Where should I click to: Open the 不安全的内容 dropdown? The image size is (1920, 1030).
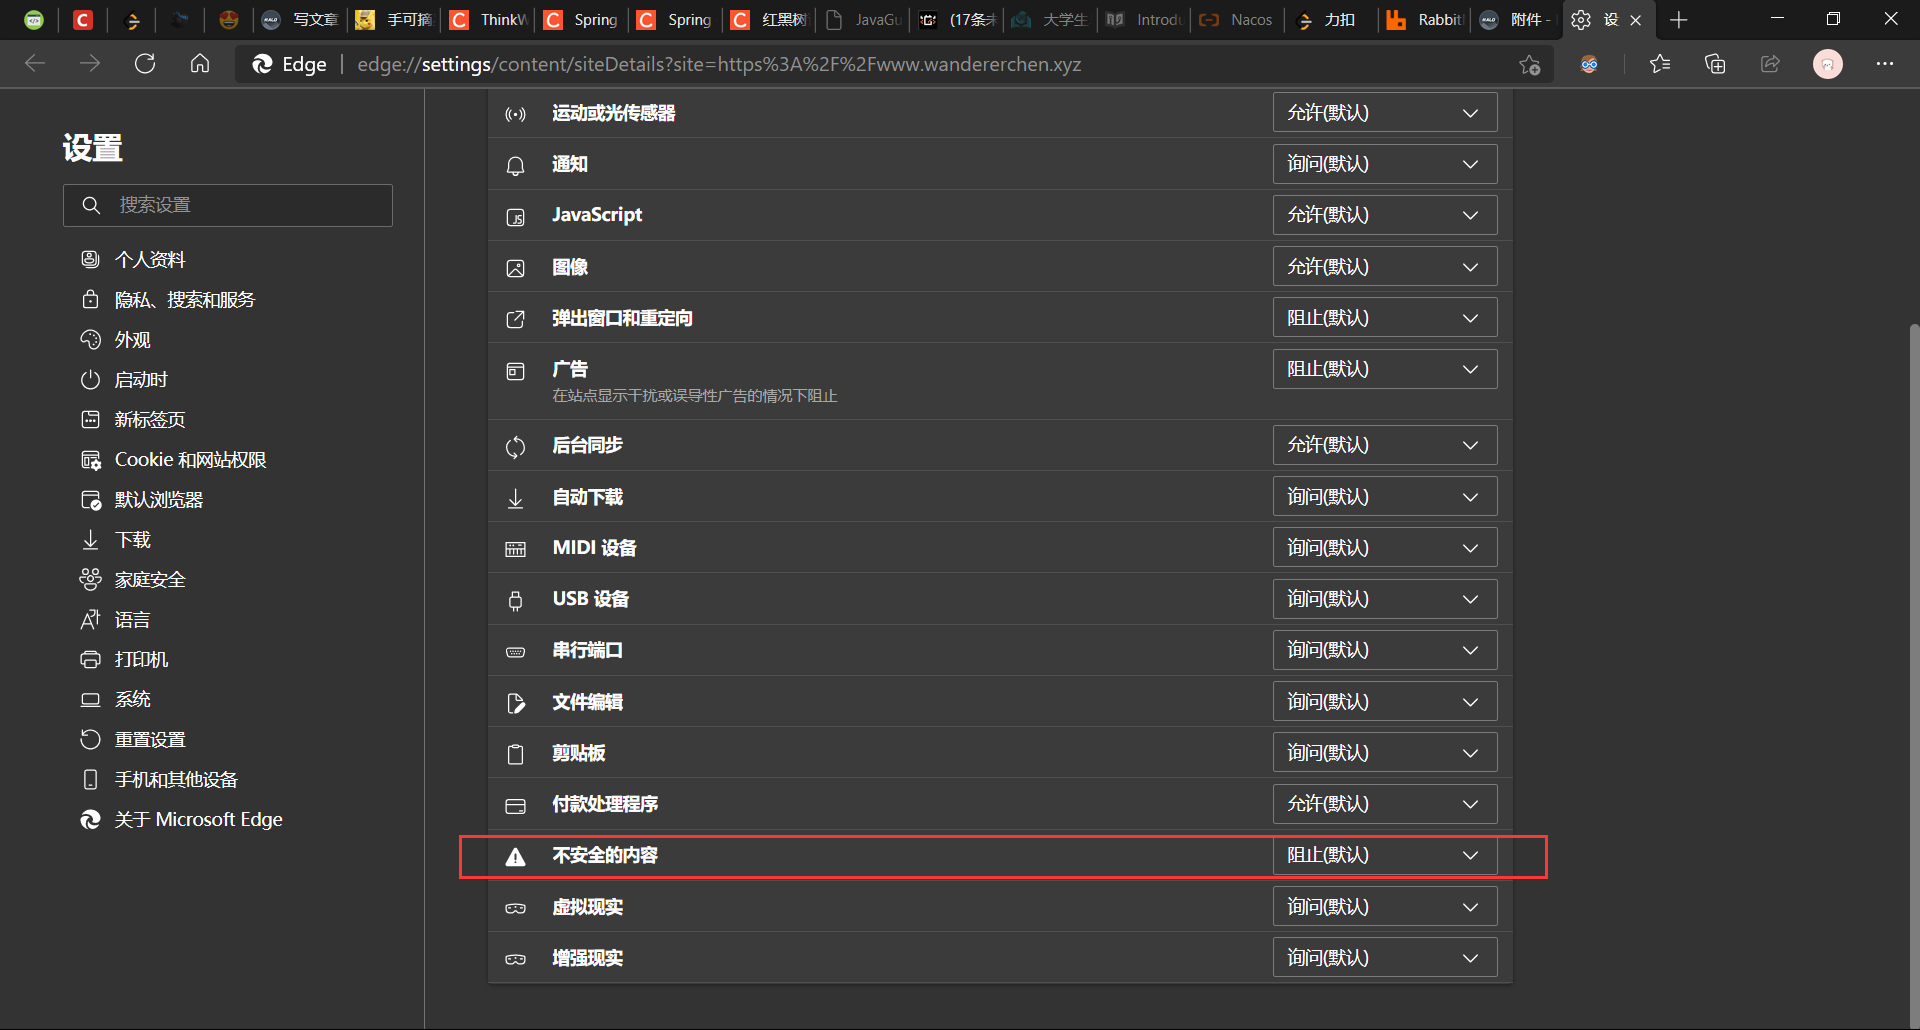1384,855
